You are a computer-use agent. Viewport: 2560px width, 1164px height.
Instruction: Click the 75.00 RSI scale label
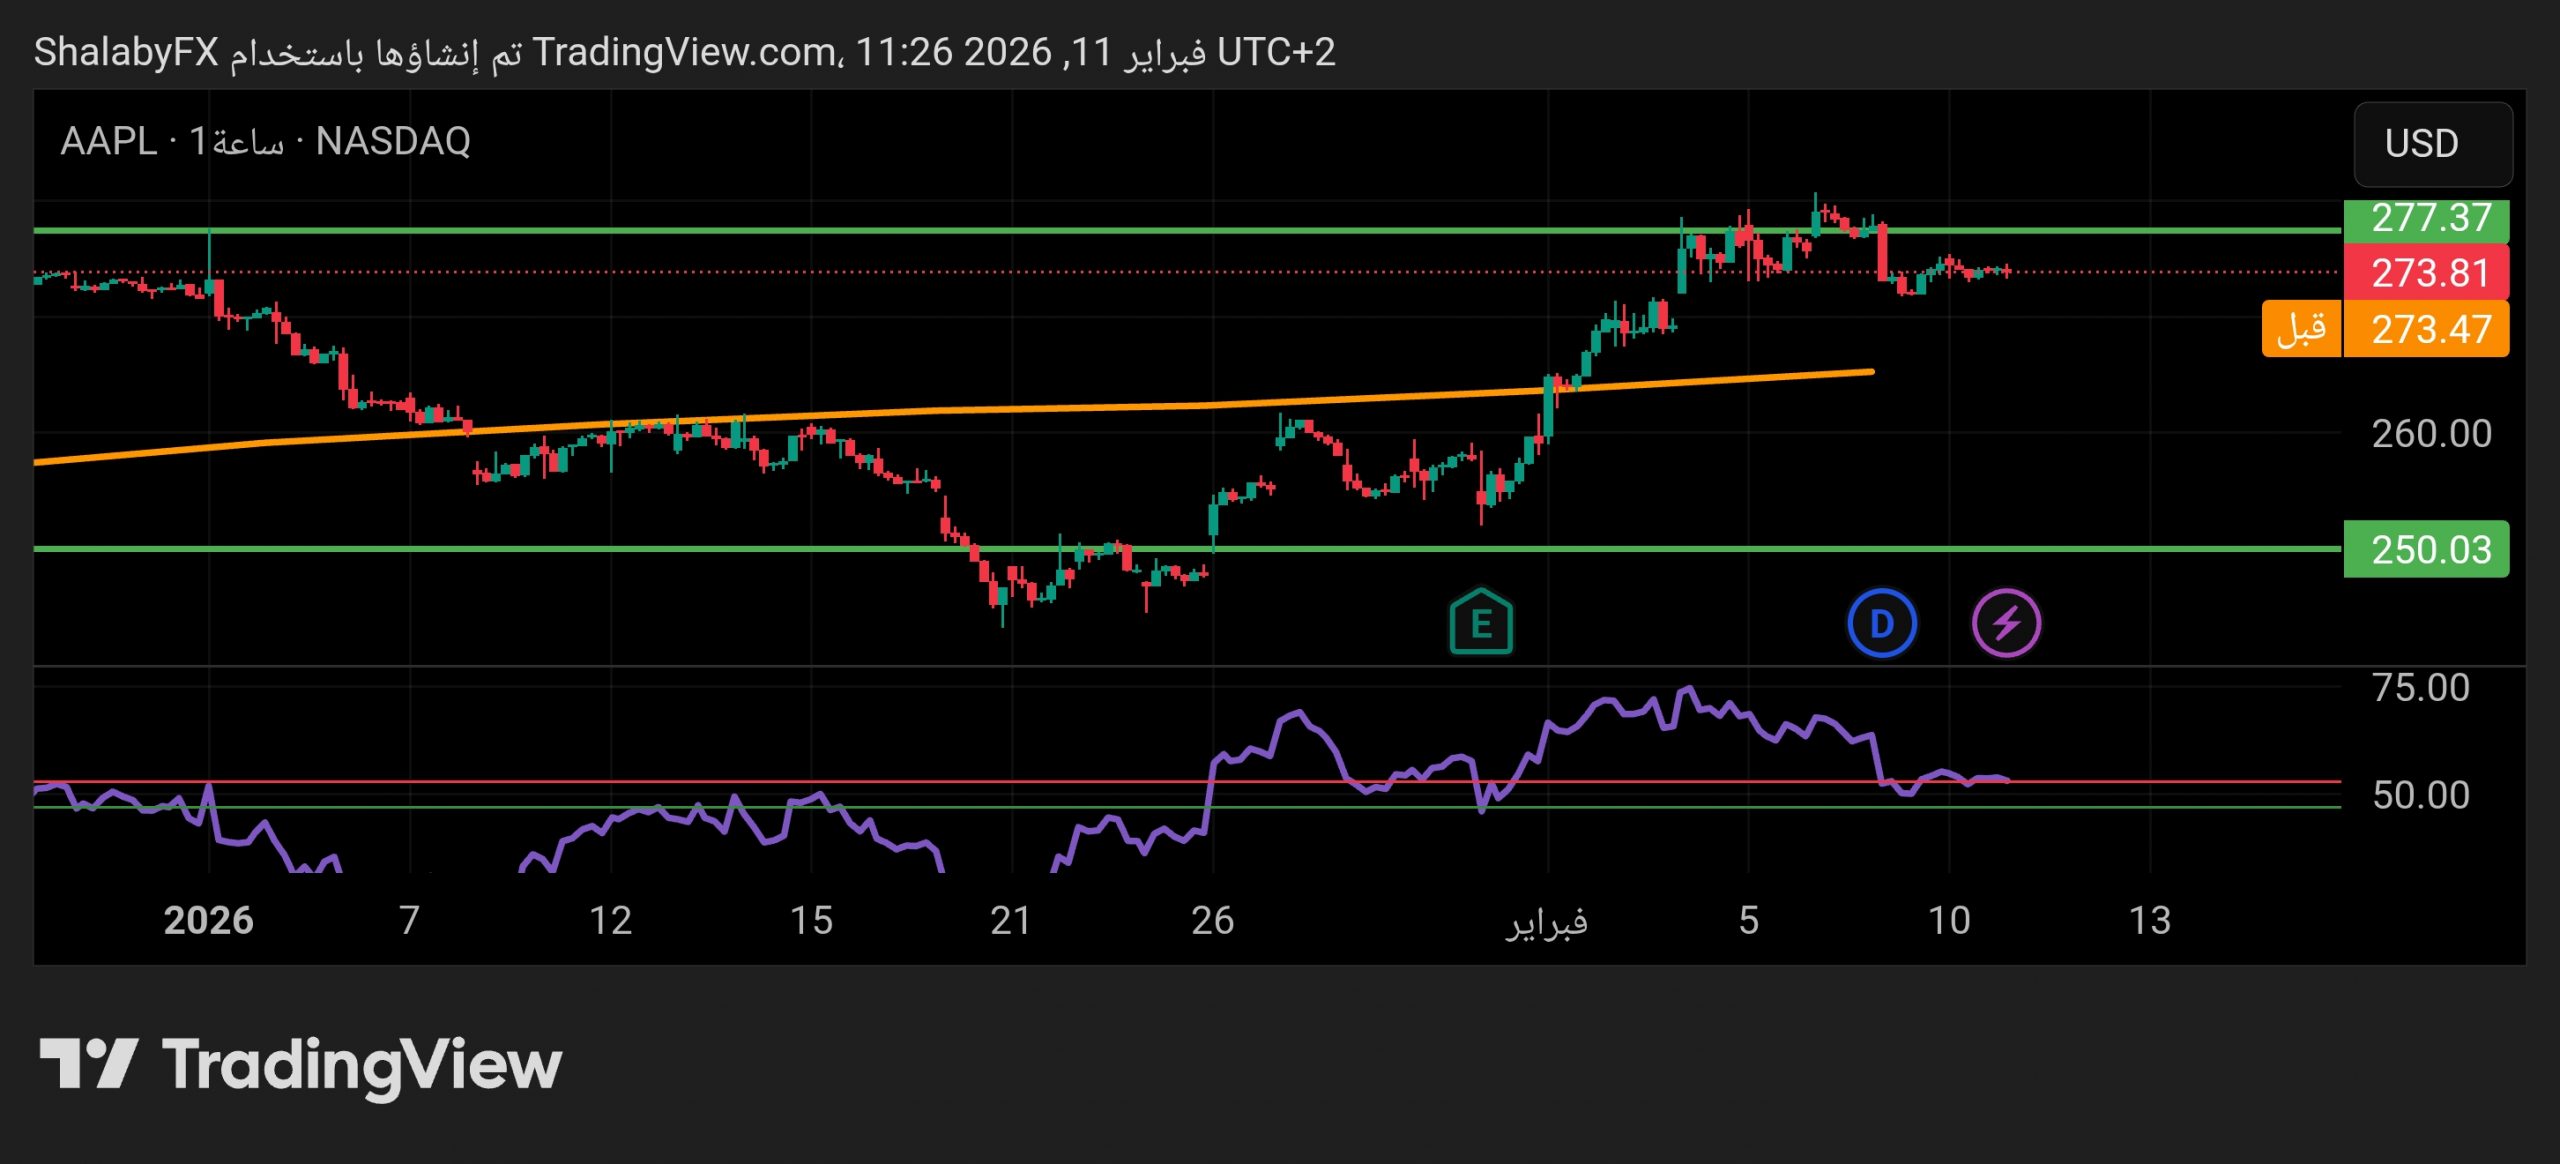[x=2420, y=688]
